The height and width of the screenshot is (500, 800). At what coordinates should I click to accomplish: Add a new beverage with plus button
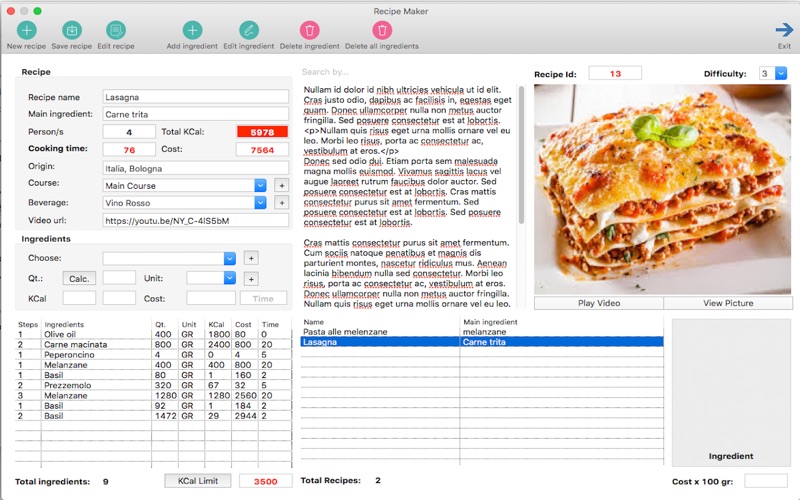click(282, 203)
